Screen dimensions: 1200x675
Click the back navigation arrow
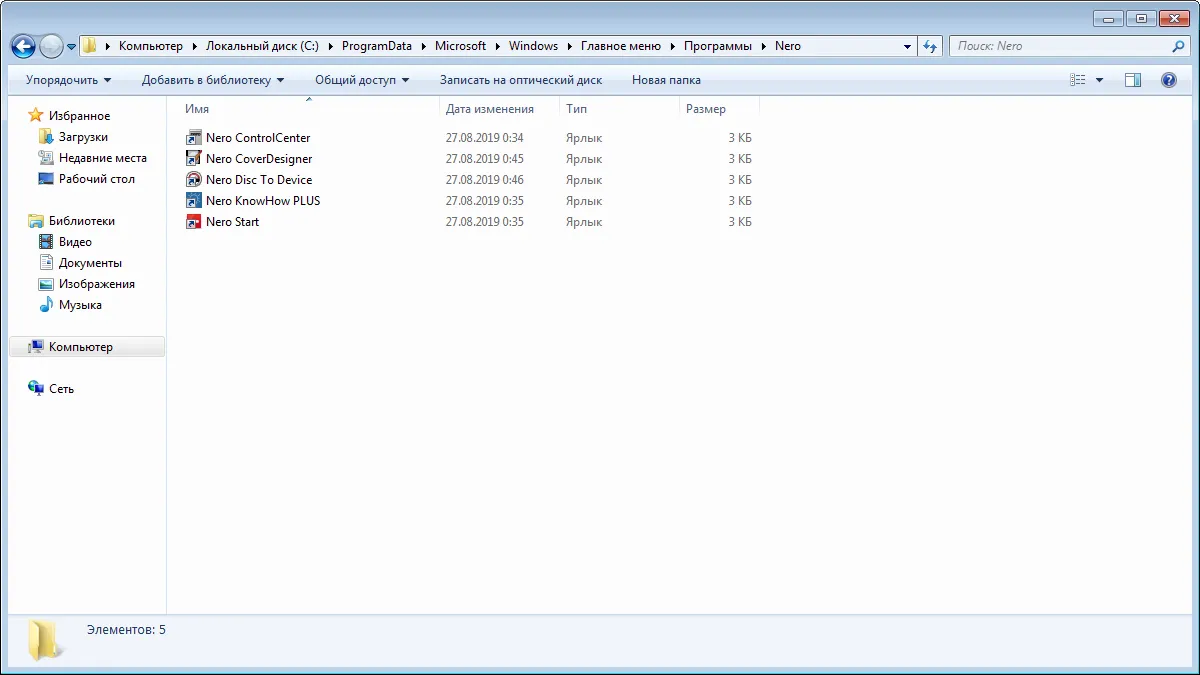coord(23,46)
